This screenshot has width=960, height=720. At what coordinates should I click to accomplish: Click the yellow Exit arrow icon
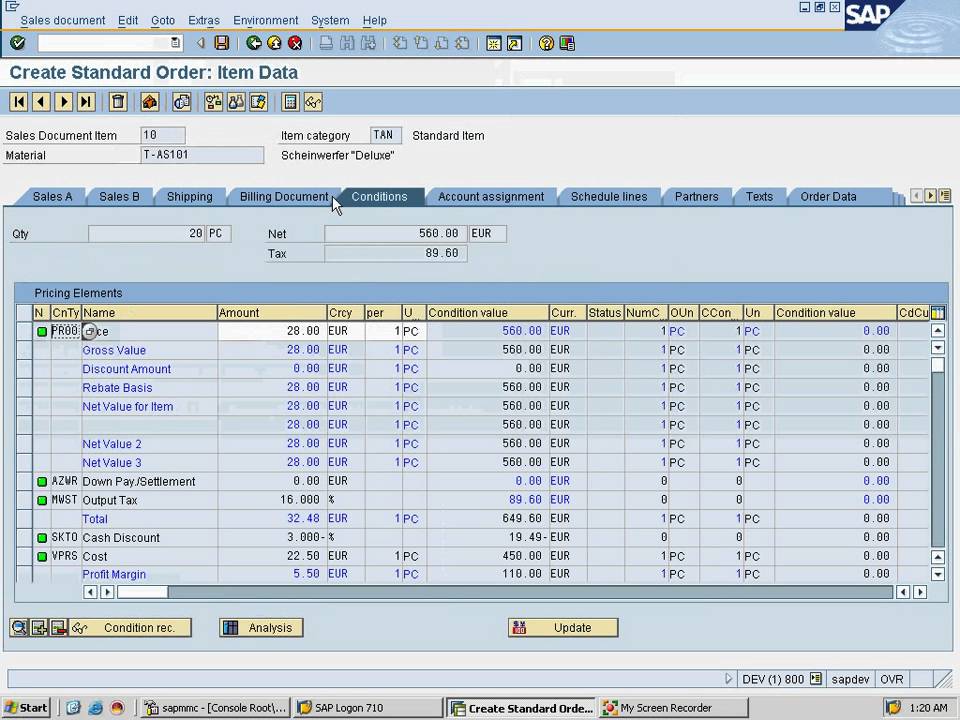[274, 43]
